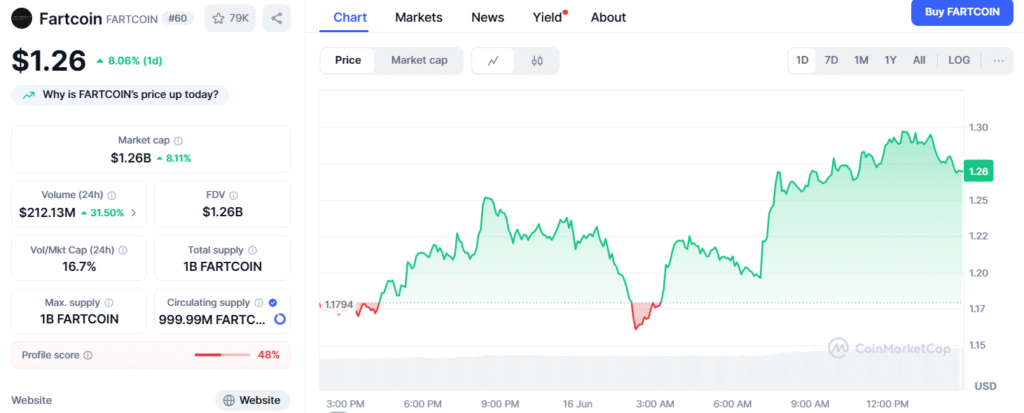Image resolution: width=1024 pixels, height=413 pixels.
Task: Open the About tab
Action: point(608,18)
